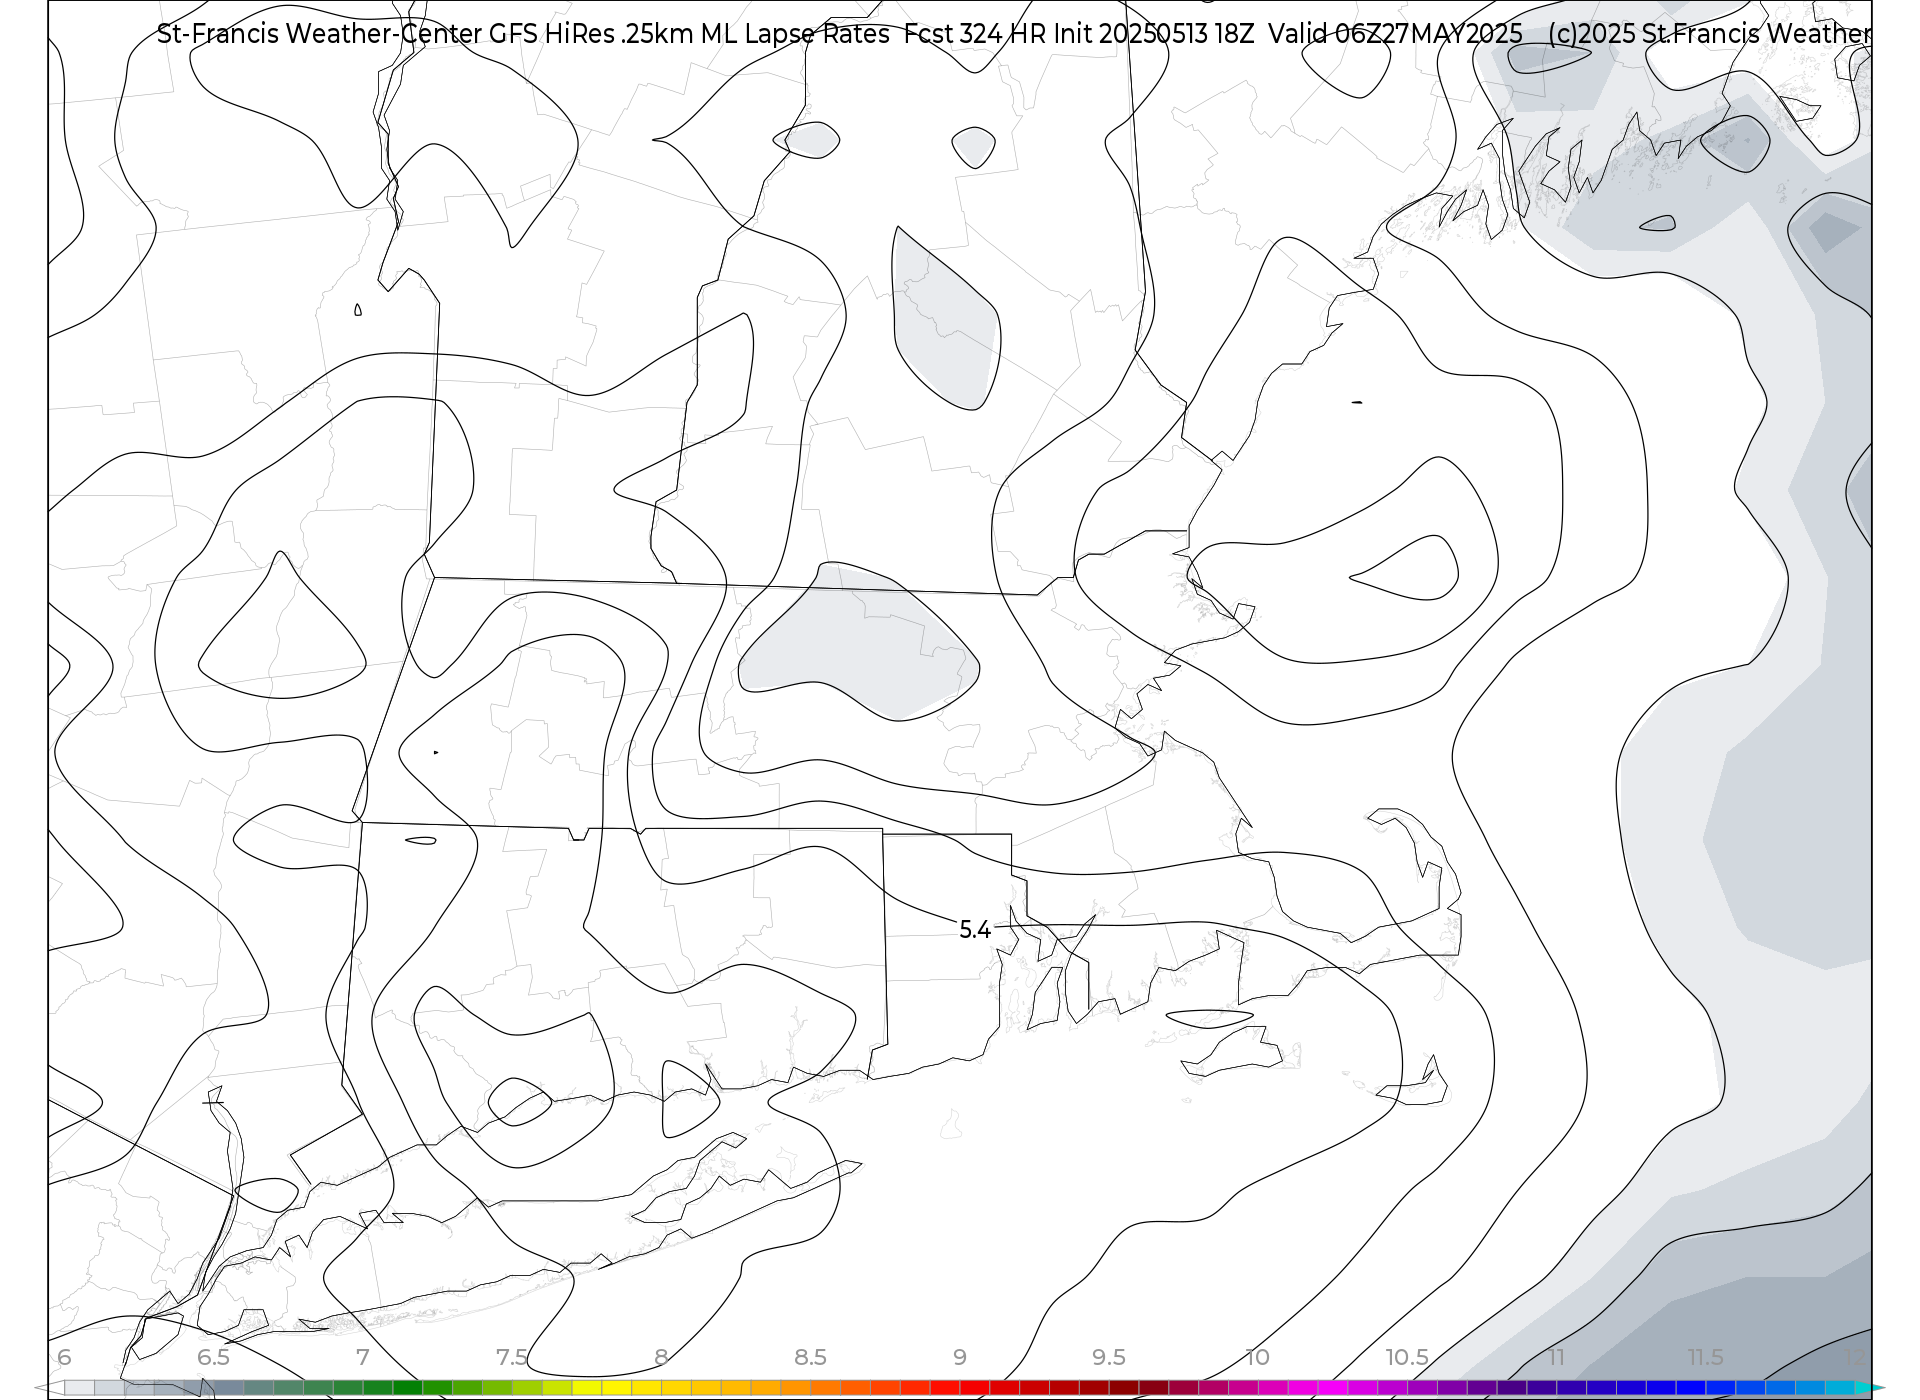Click the map title text 'GFS HiRes .25km ML Lapse Rates'

point(689,34)
